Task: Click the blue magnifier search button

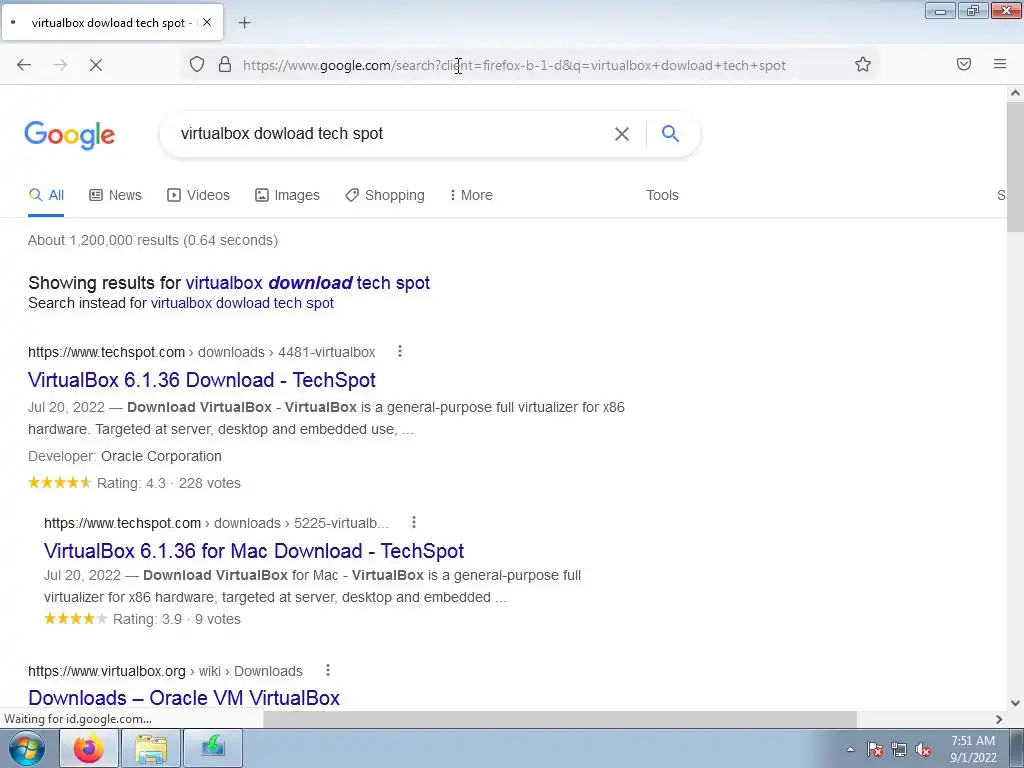Action: click(x=671, y=133)
